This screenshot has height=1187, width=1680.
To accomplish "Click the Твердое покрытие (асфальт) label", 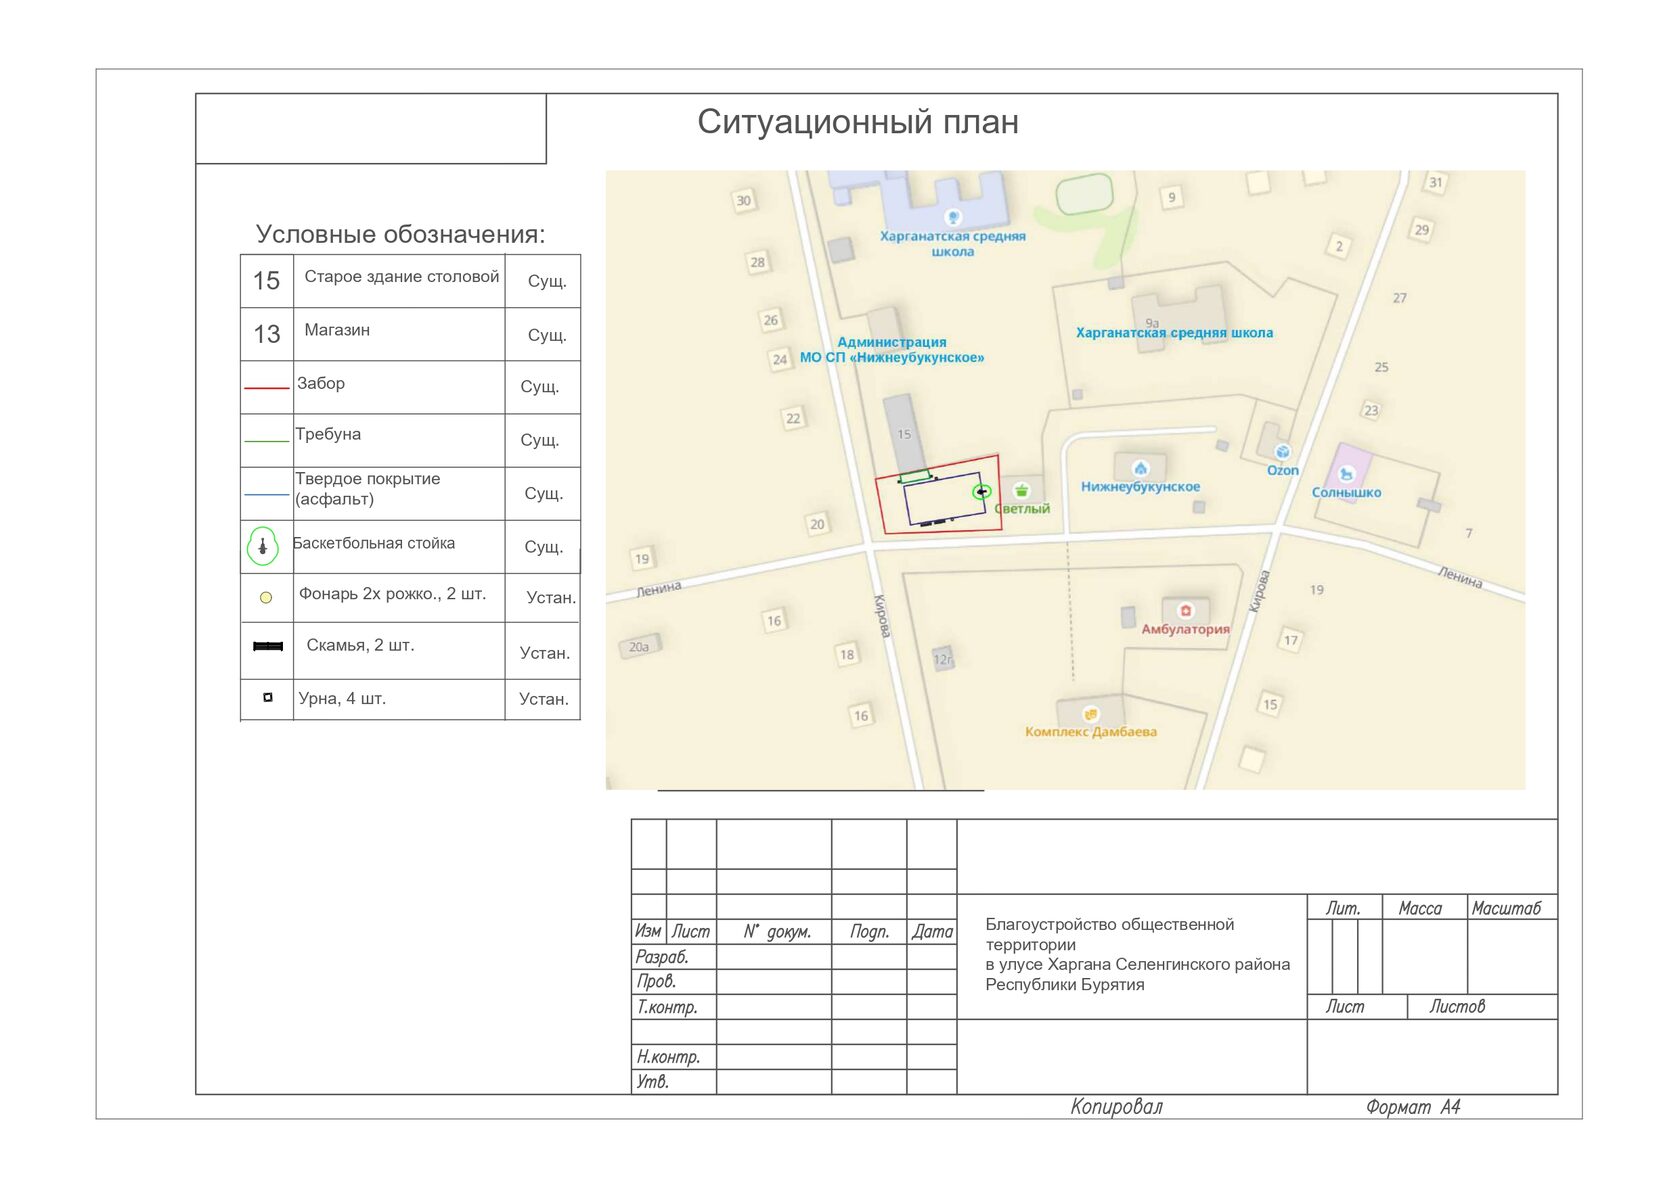I will 368,489.
